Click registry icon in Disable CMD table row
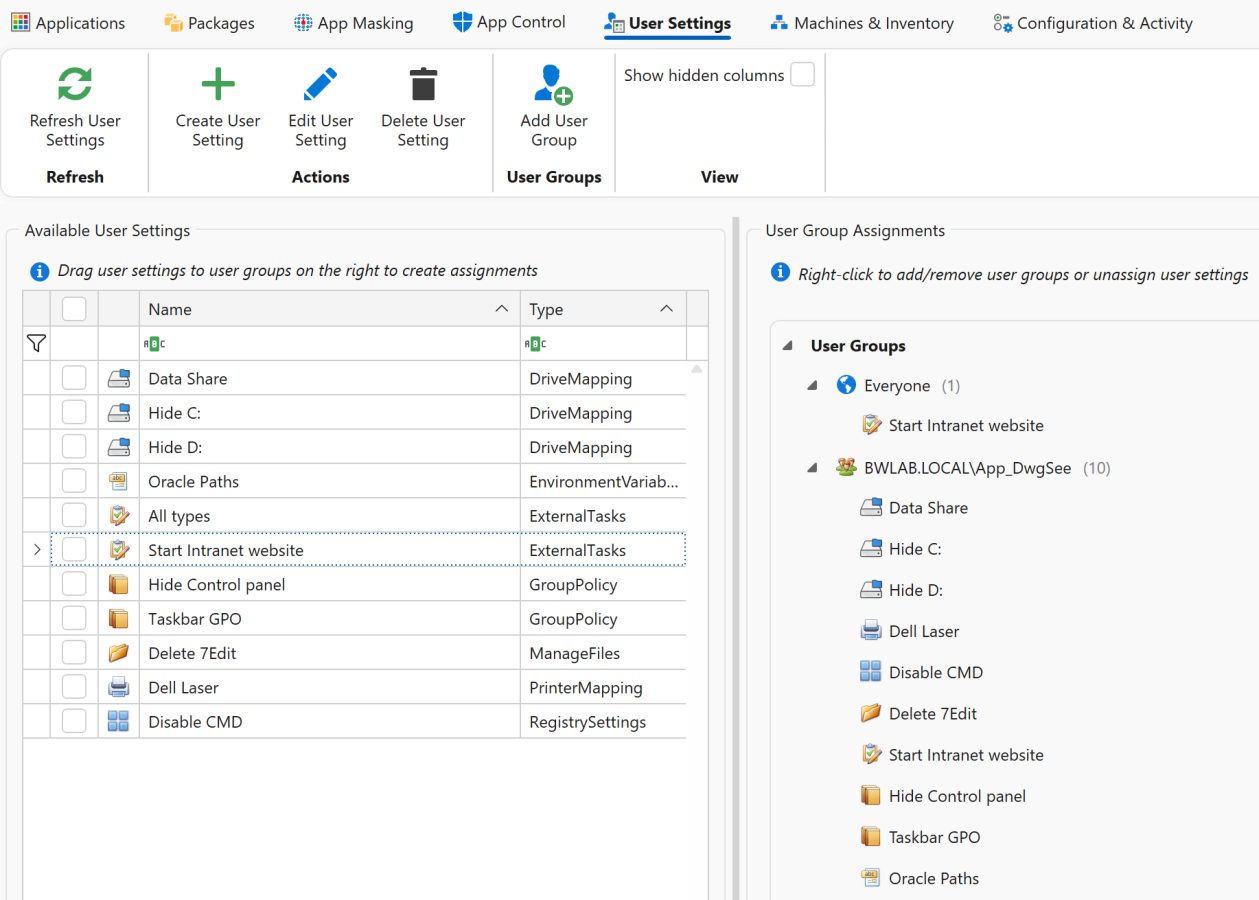This screenshot has width=1259, height=900. point(119,721)
